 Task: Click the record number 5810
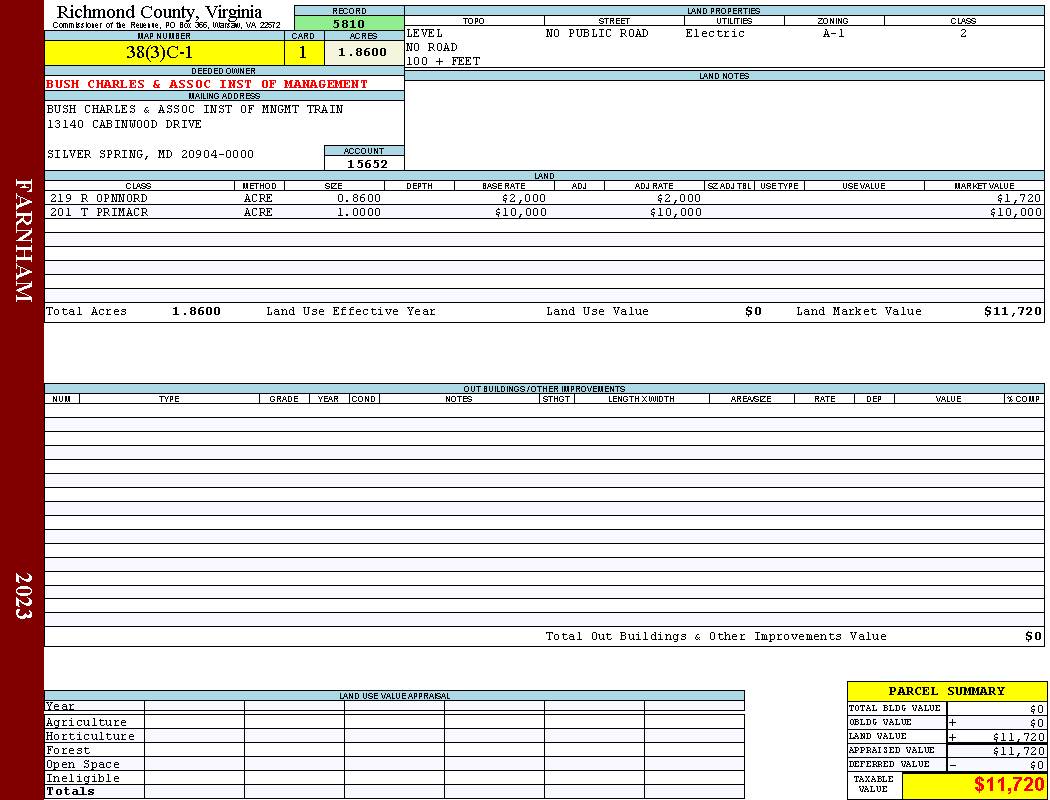pos(349,23)
